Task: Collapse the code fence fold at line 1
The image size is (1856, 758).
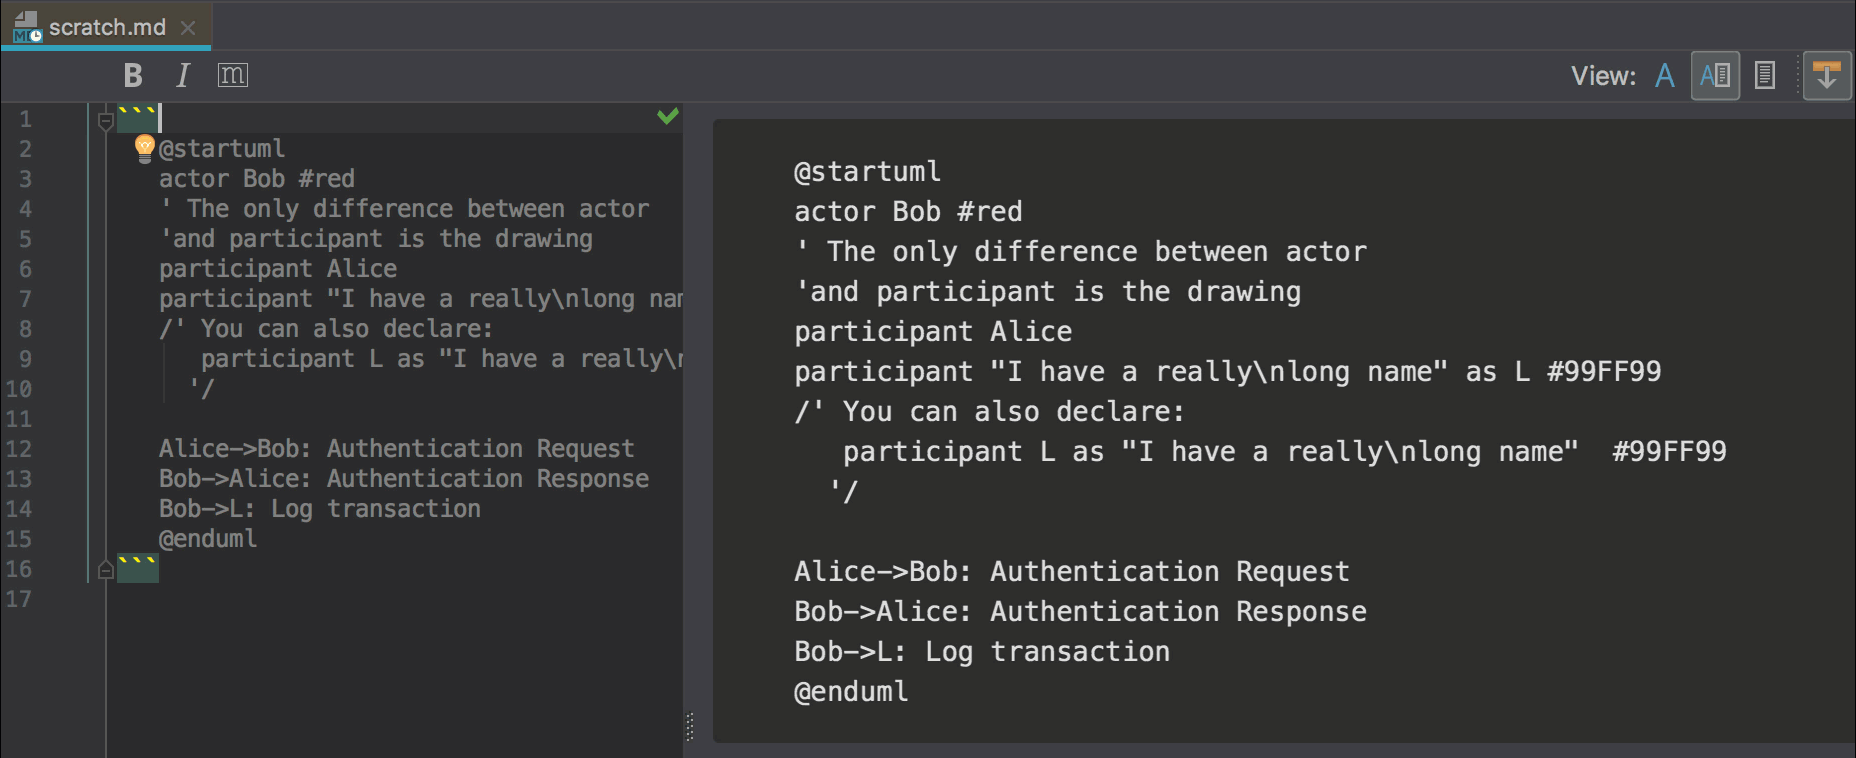Action: tap(105, 121)
